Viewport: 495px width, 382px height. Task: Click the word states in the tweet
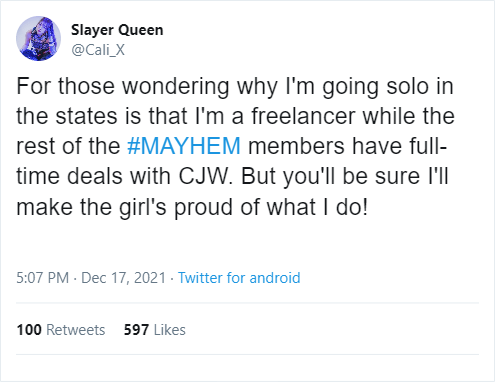(86, 116)
